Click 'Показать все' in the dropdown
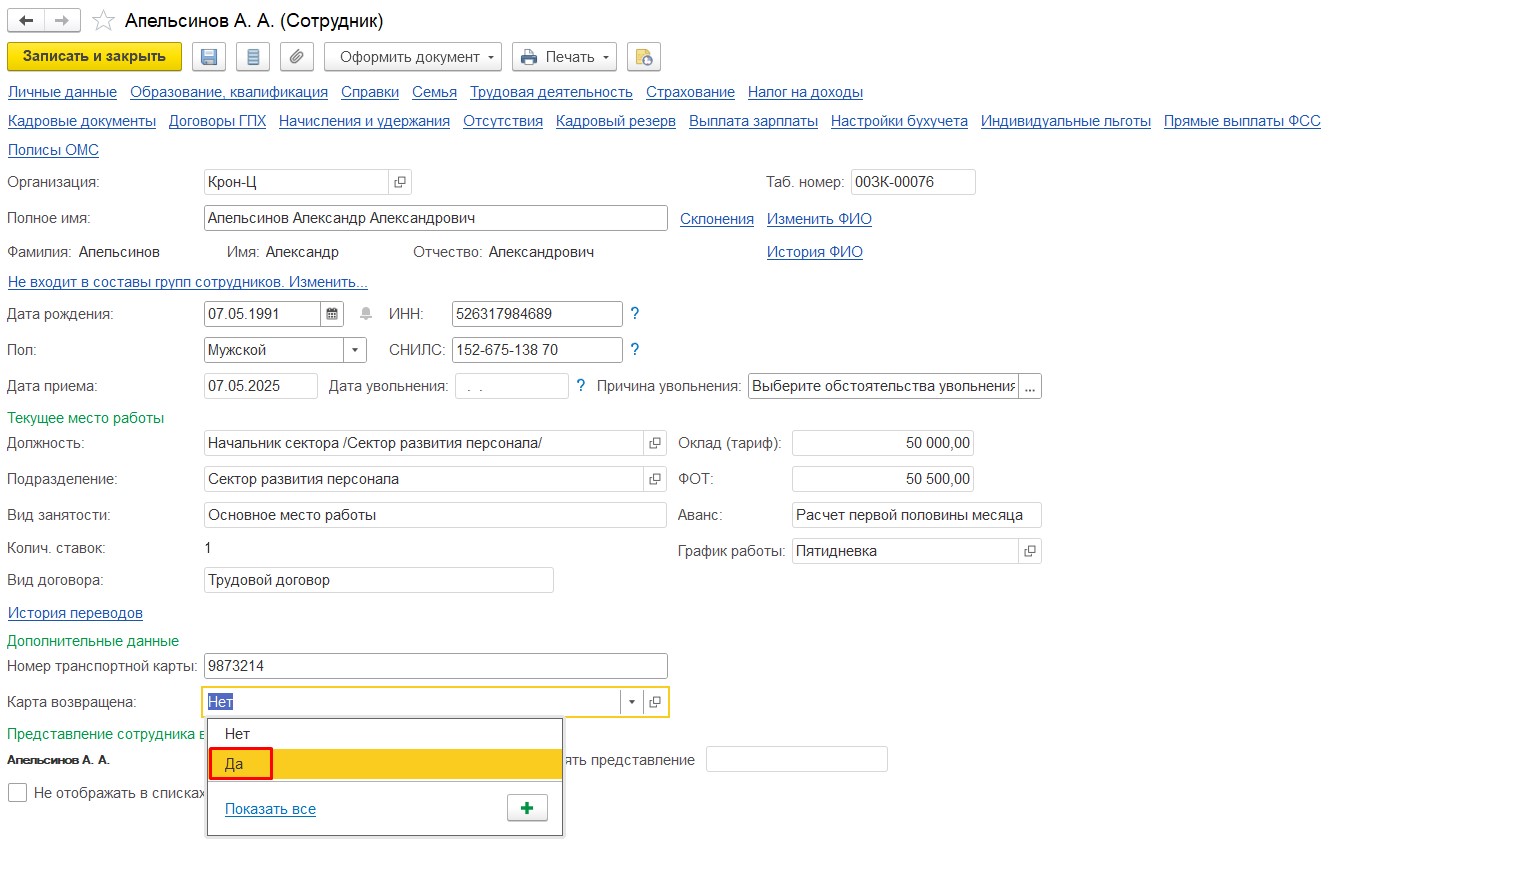This screenshot has height=872, width=1513. tap(270, 809)
